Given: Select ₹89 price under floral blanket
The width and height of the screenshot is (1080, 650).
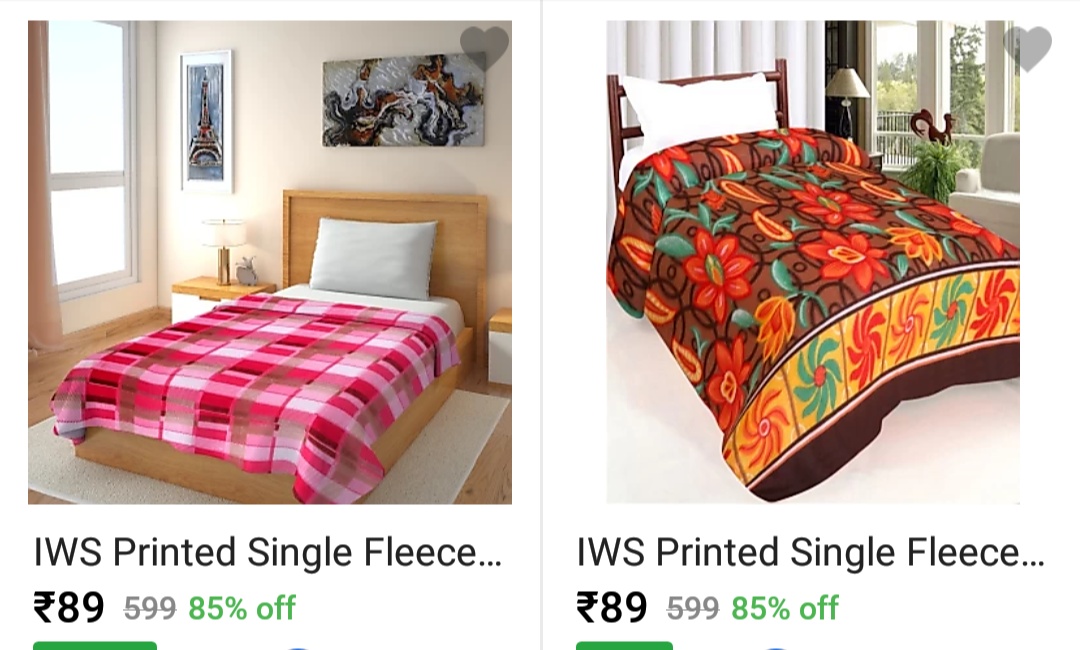Looking at the screenshot, I should [612, 607].
